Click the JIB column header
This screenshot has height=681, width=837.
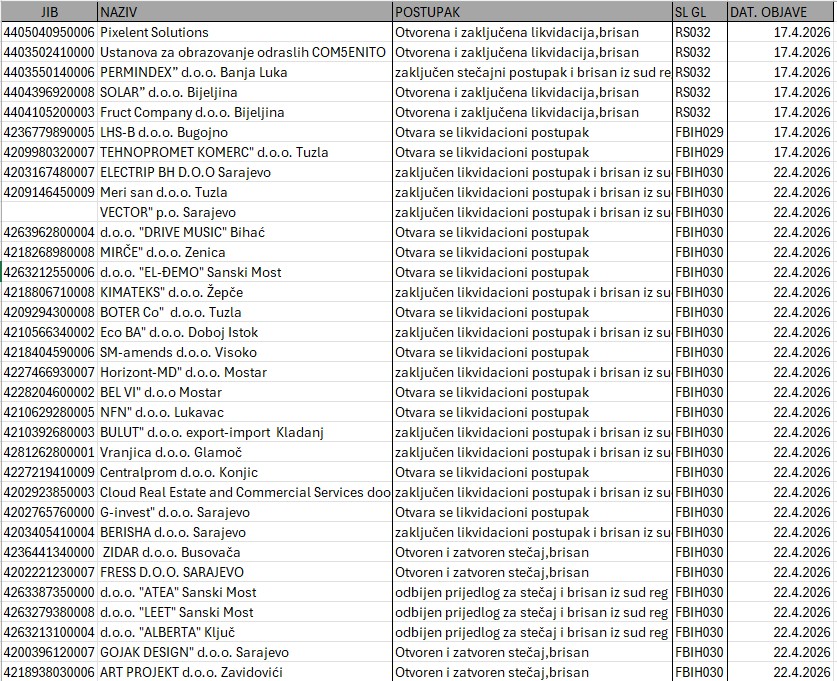tap(49, 12)
